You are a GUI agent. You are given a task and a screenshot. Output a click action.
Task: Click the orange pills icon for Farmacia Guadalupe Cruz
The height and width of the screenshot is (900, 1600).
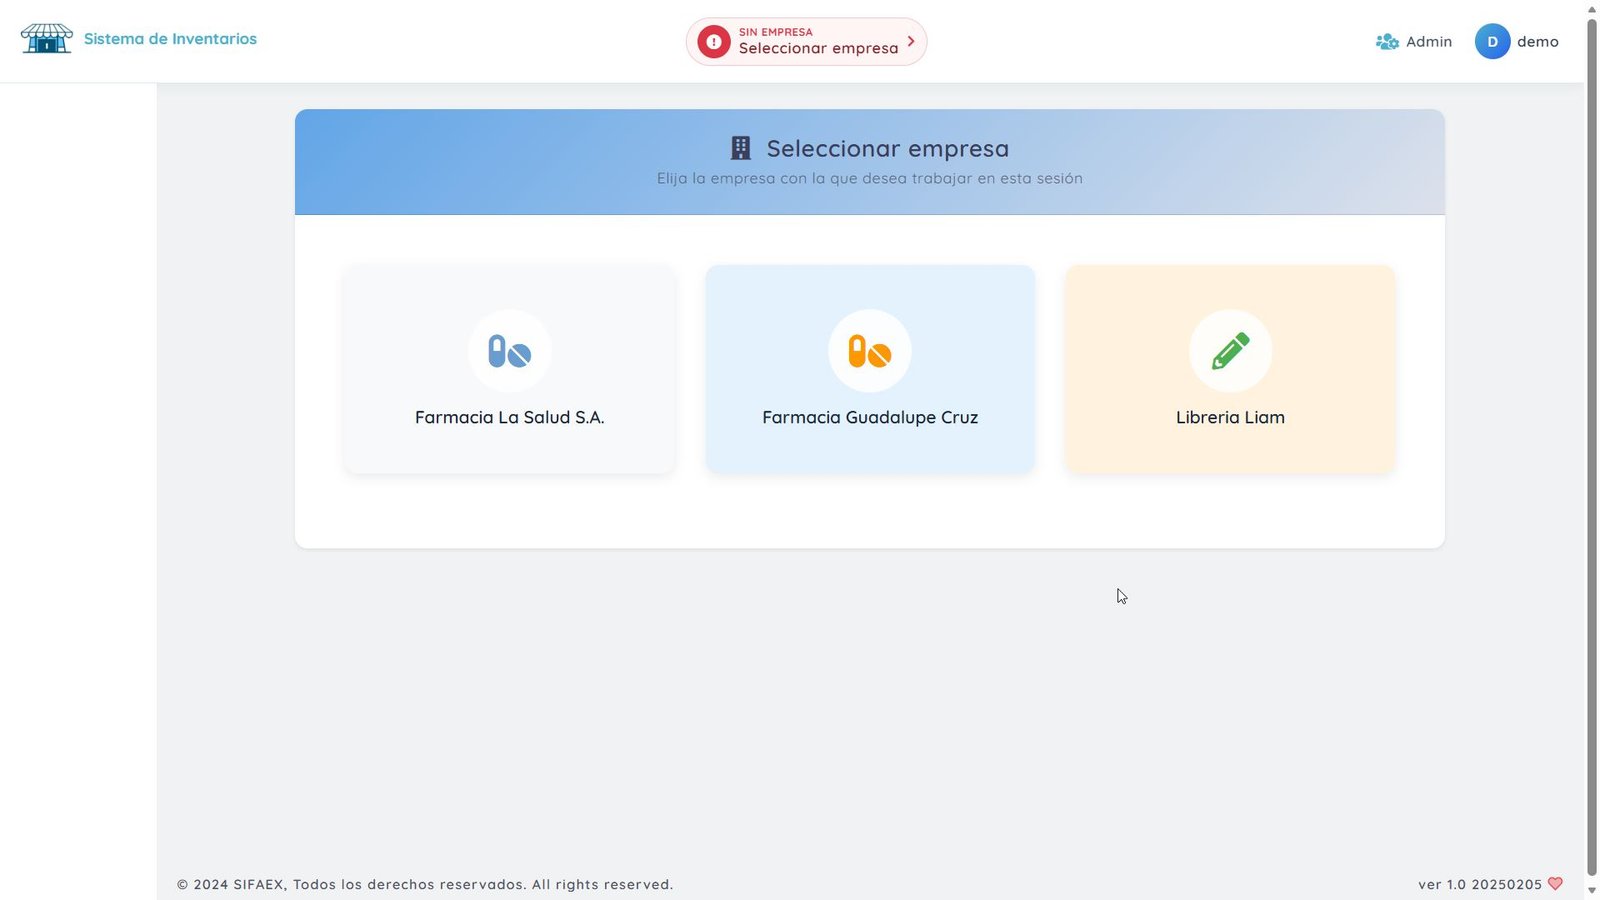pos(870,351)
